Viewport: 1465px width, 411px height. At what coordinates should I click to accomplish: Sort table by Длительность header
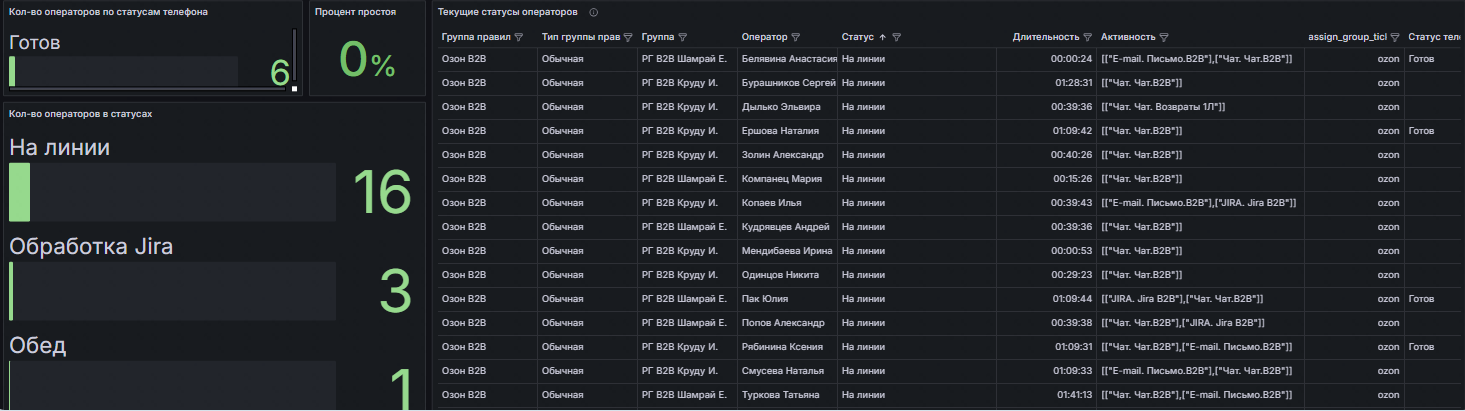[1046, 37]
